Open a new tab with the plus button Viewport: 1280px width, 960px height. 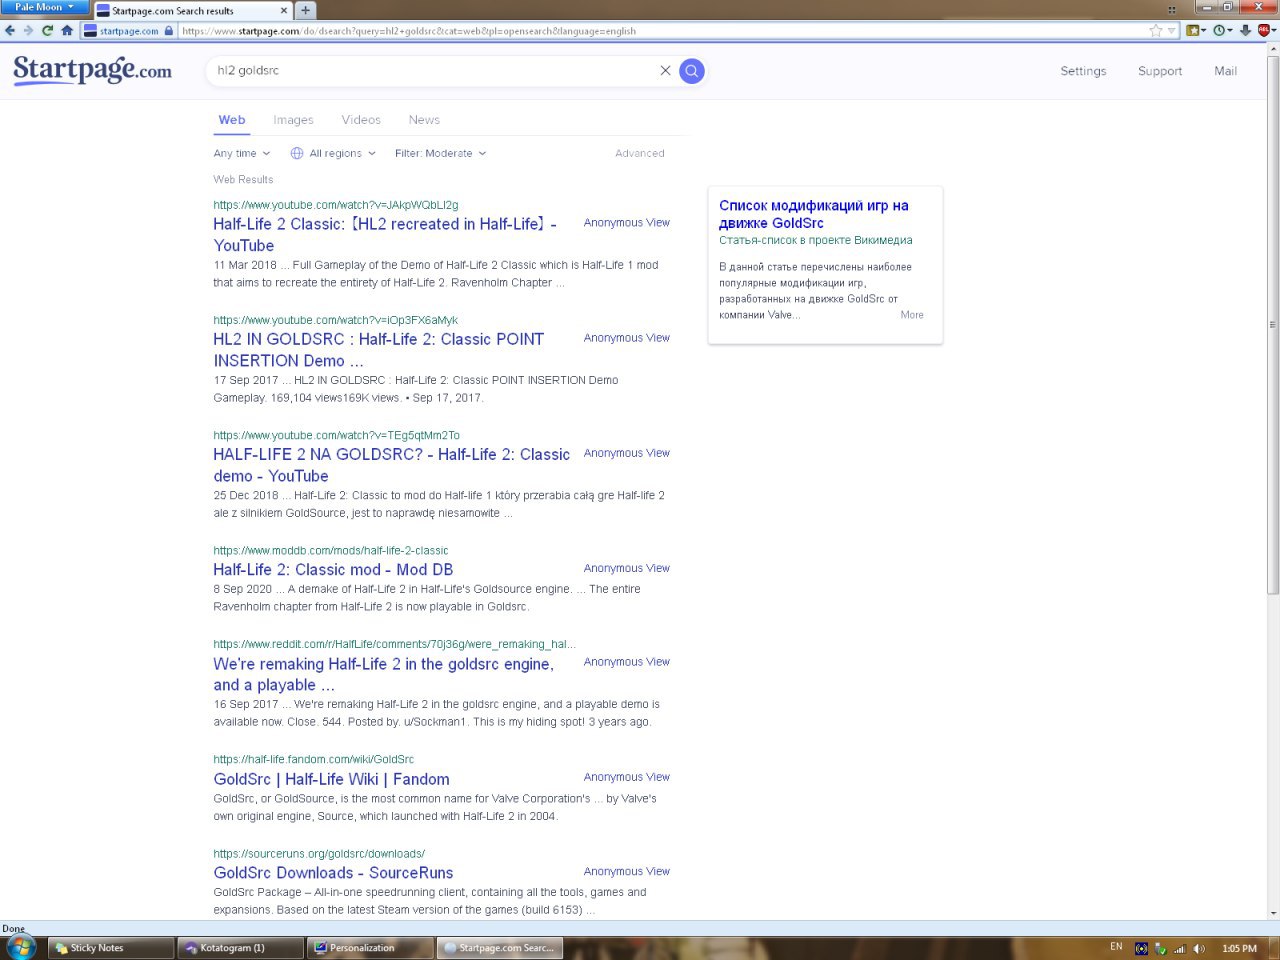point(305,10)
